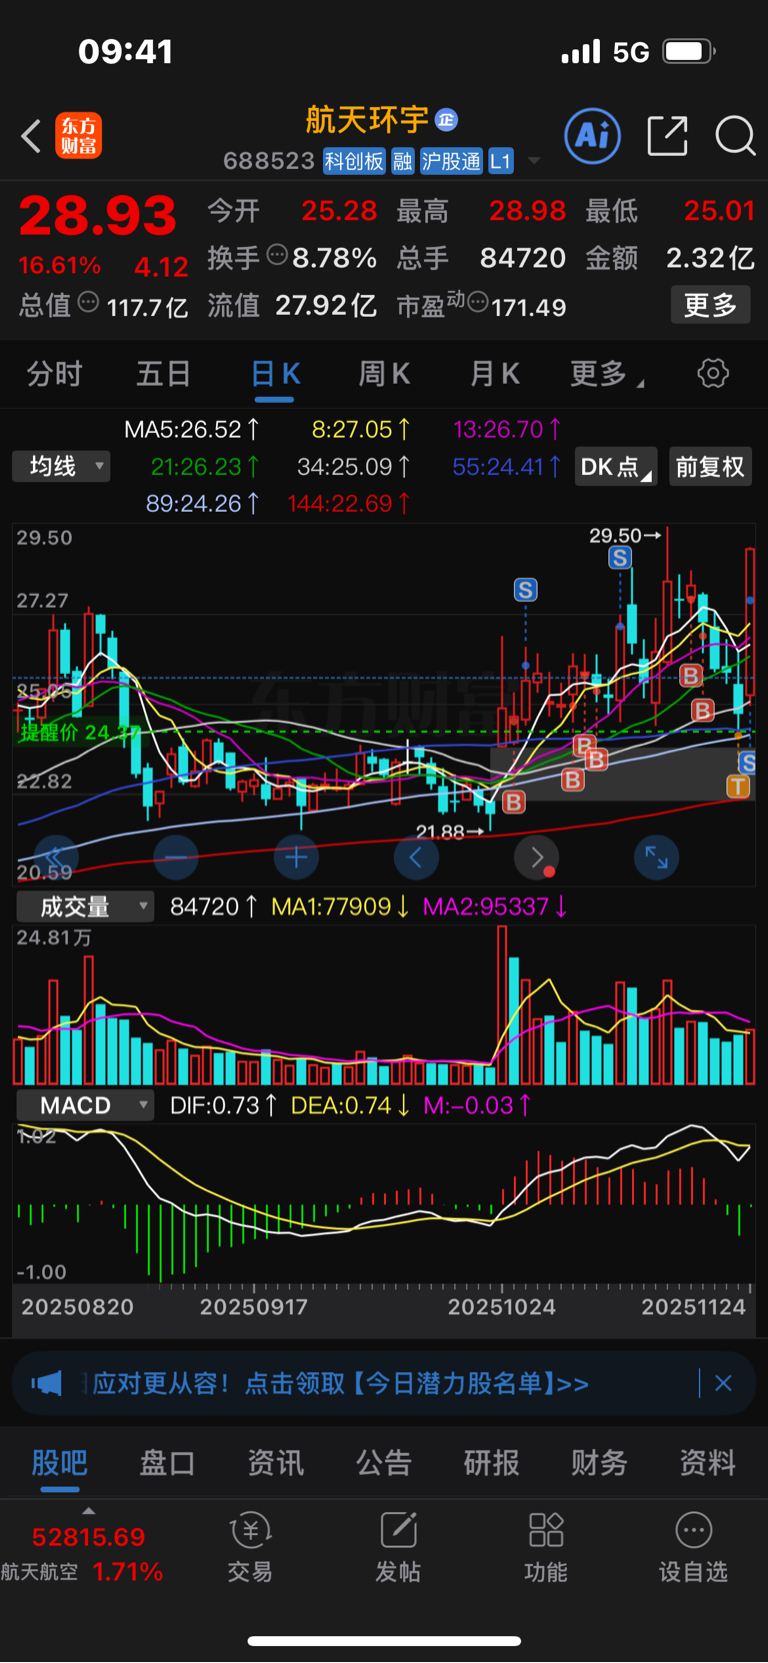Screen dimensions: 768x1663
Task: Open the 研报 tab
Action: 492,1463
